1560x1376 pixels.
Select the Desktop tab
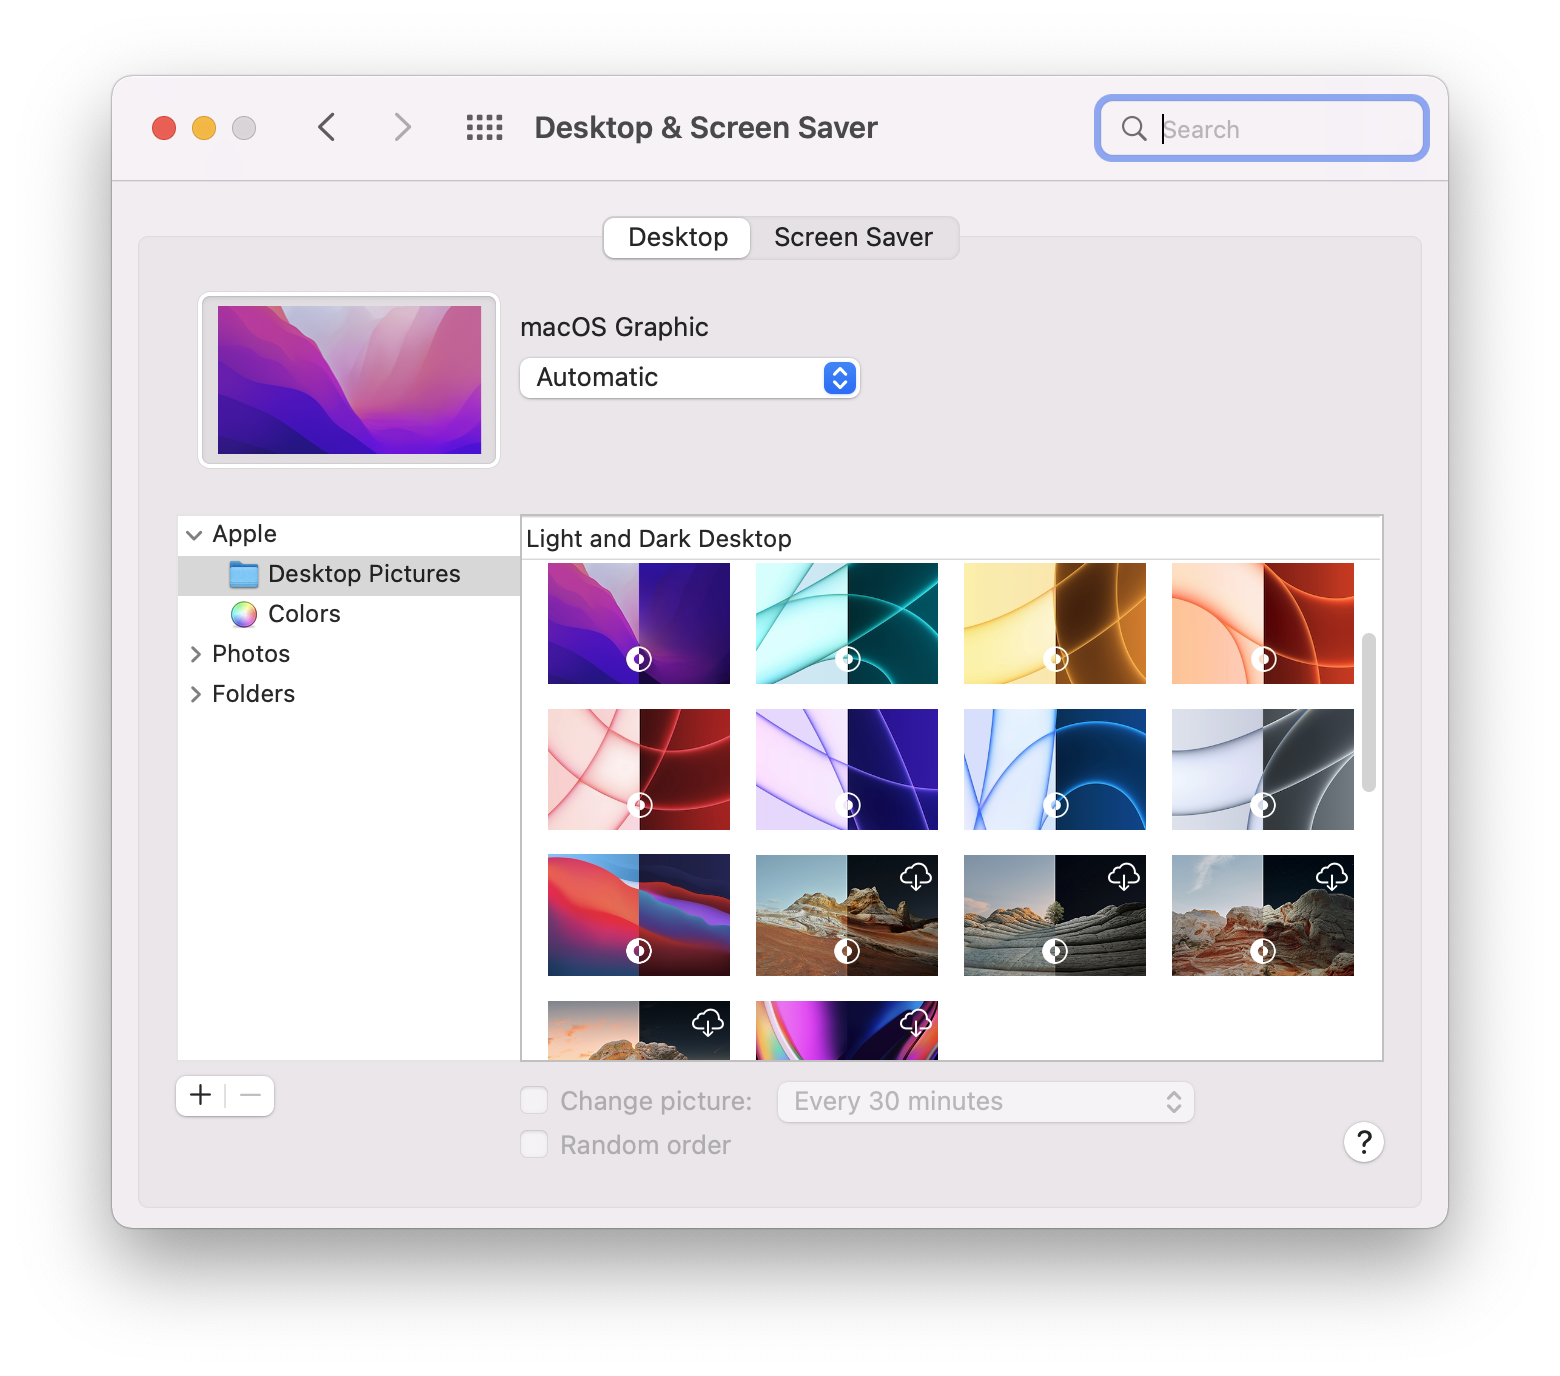click(x=678, y=237)
